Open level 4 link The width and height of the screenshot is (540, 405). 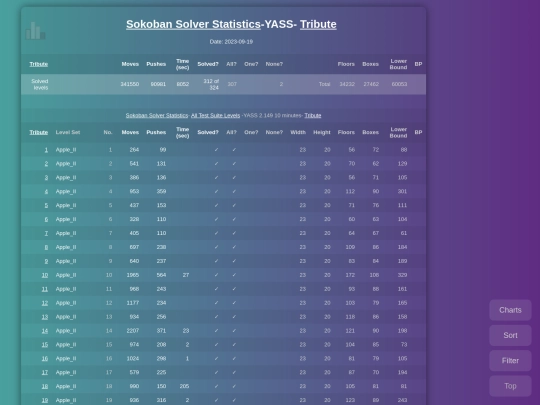coord(46,191)
